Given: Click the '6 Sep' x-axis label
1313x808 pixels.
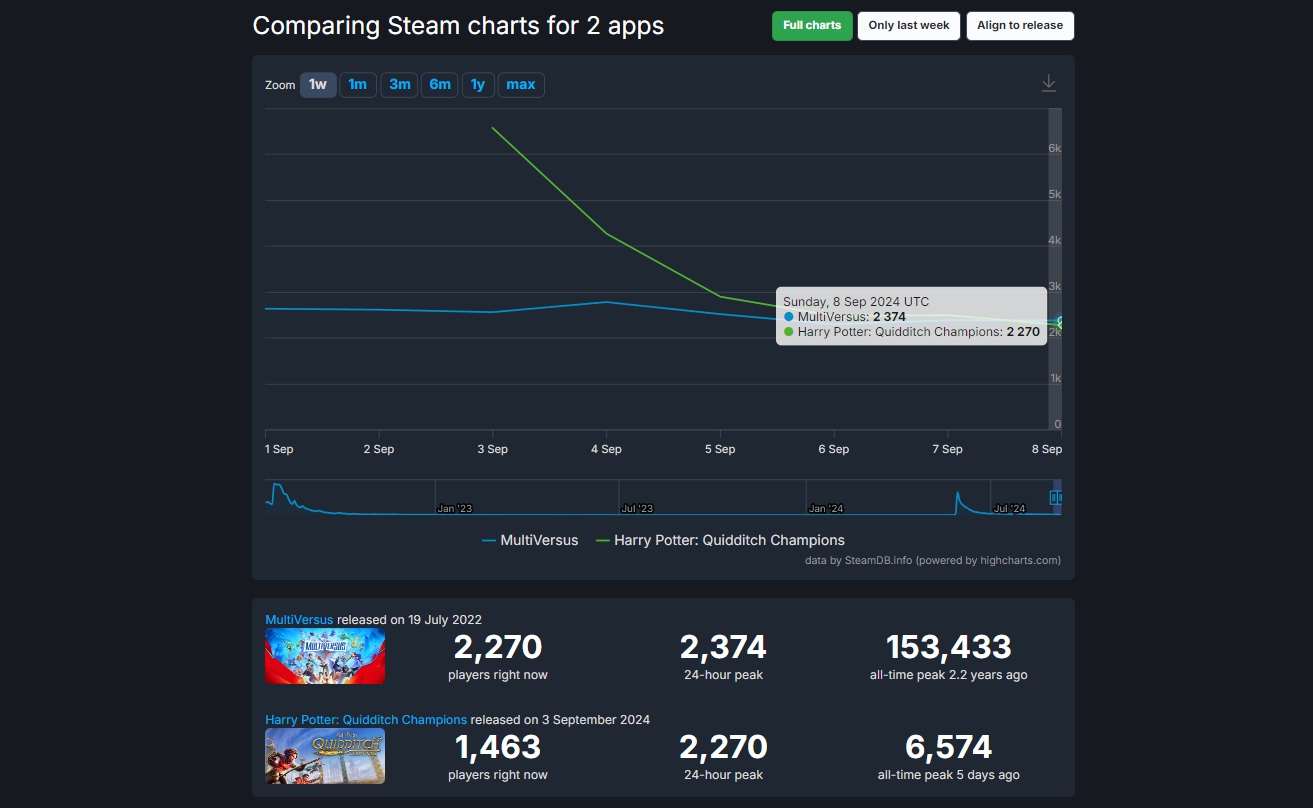Looking at the screenshot, I should (x=833, y=449).
